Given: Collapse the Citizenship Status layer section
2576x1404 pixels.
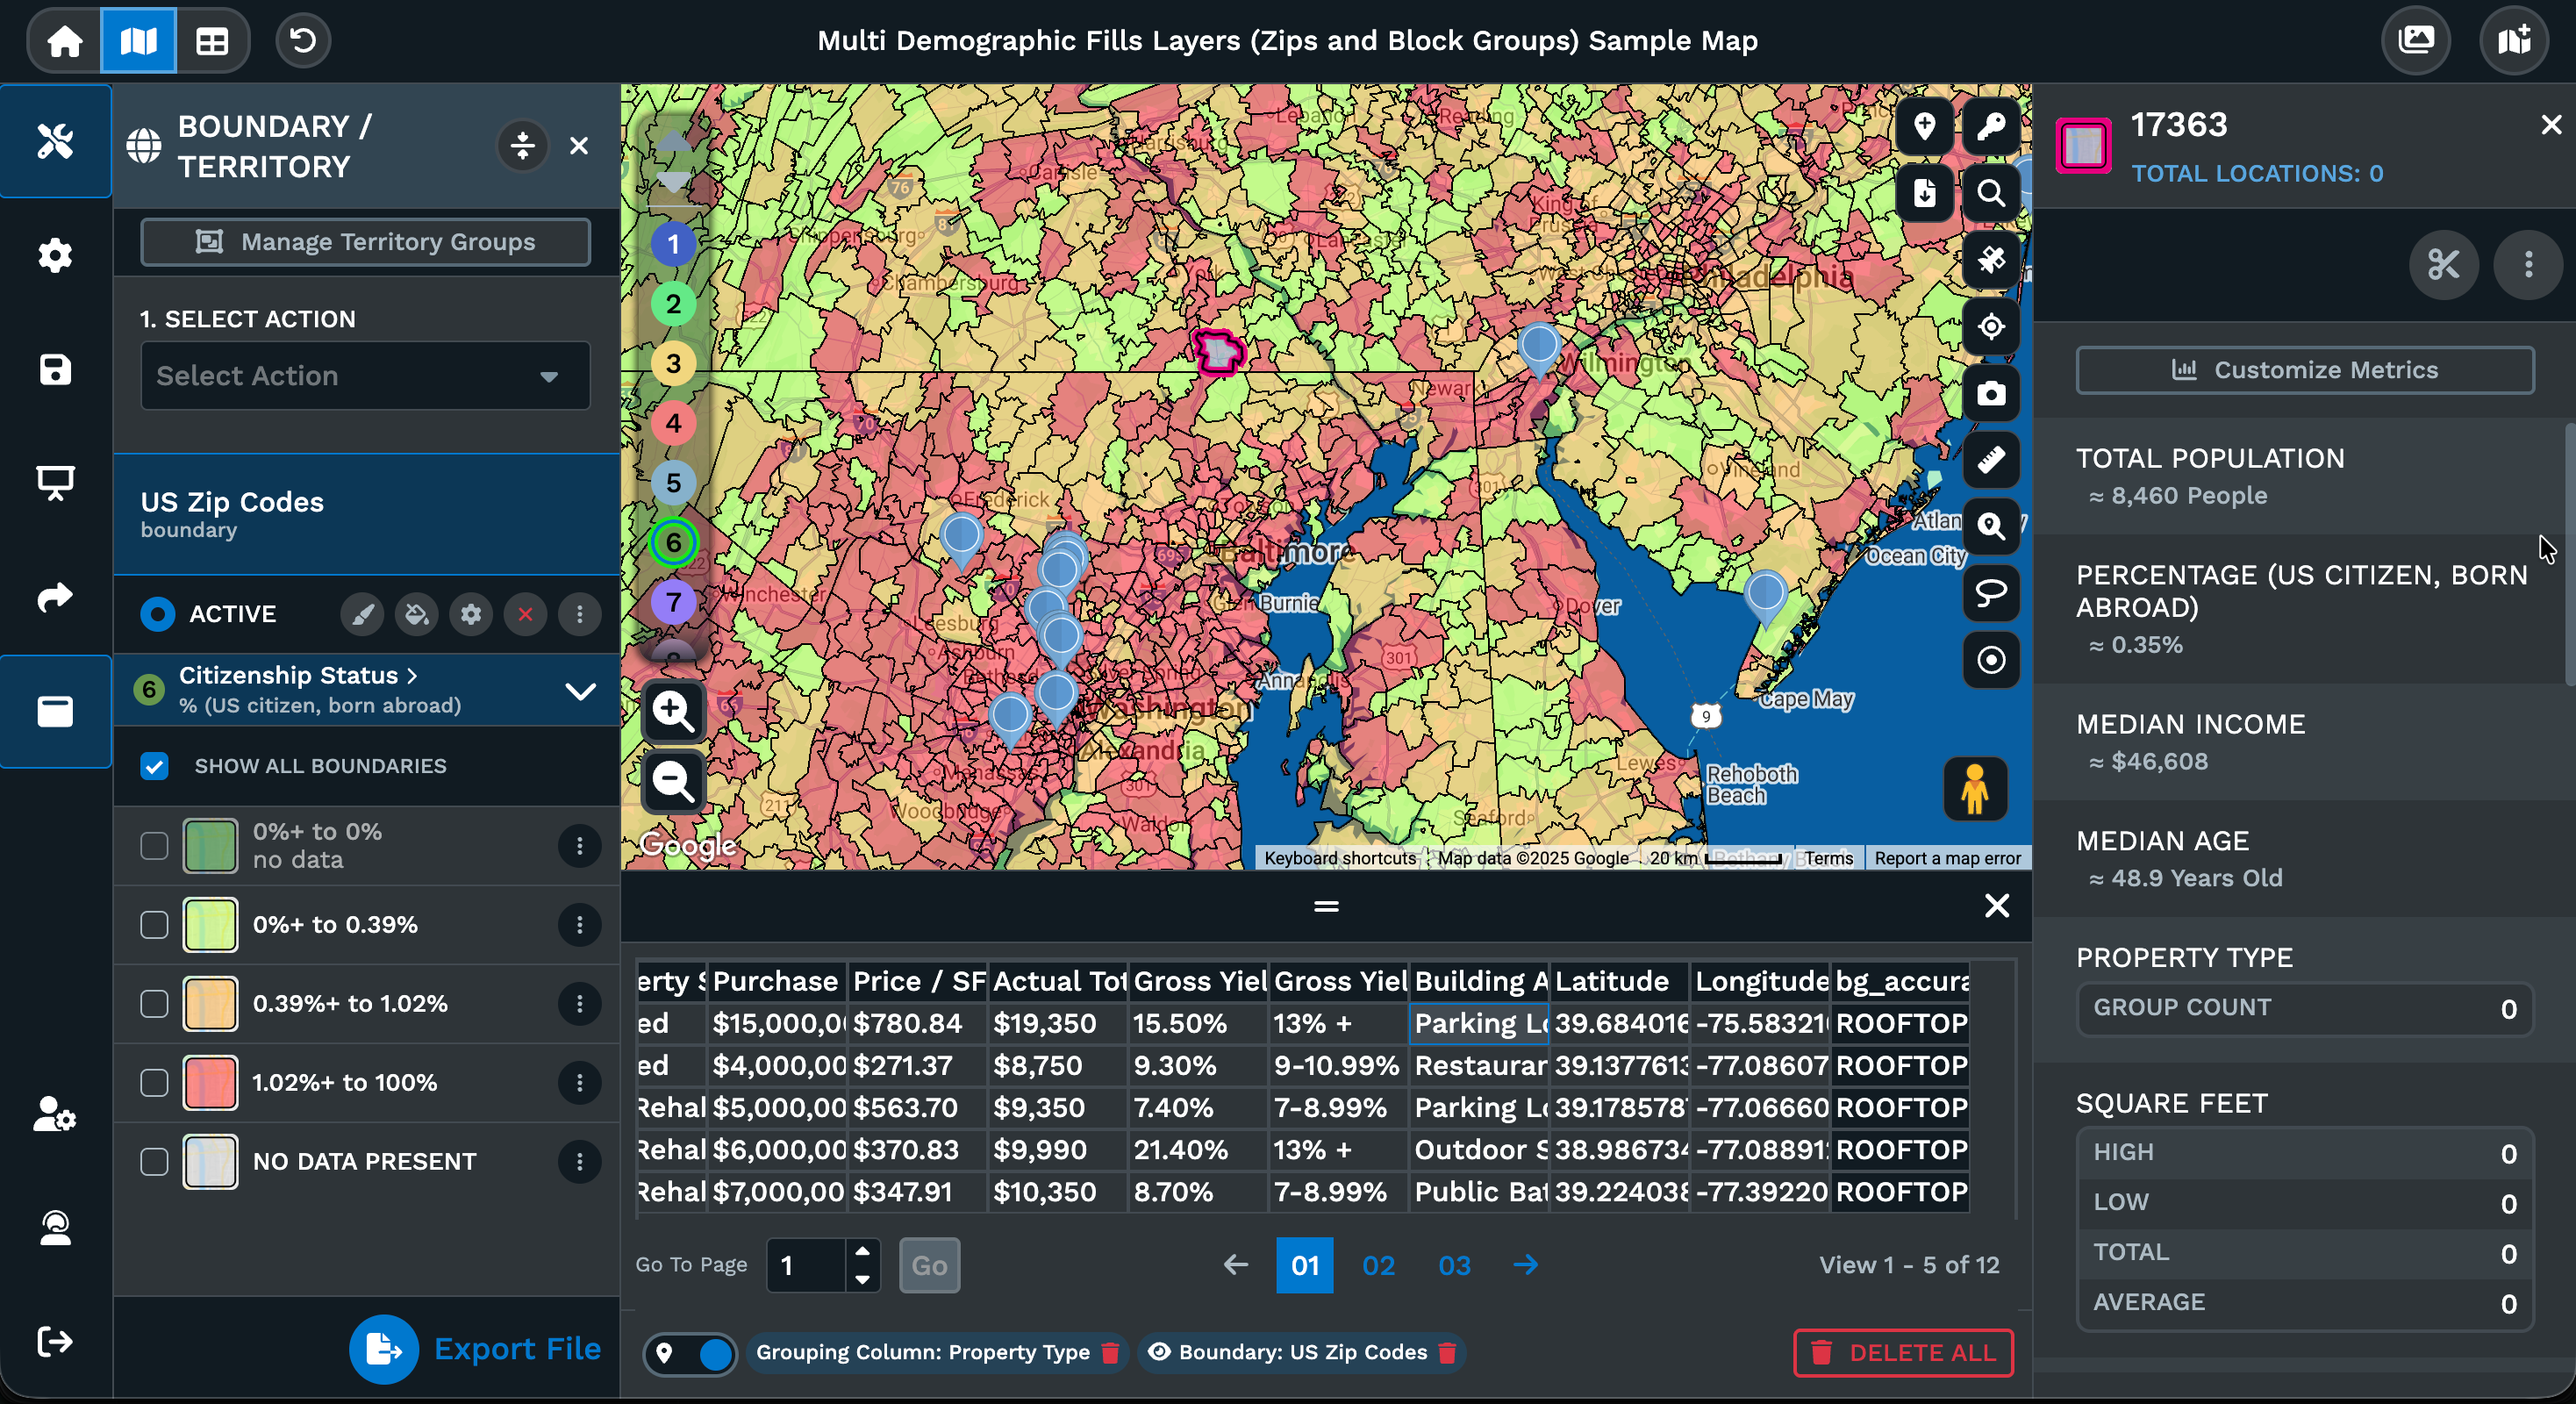Looking at the screenshot, I should (581, 691).
